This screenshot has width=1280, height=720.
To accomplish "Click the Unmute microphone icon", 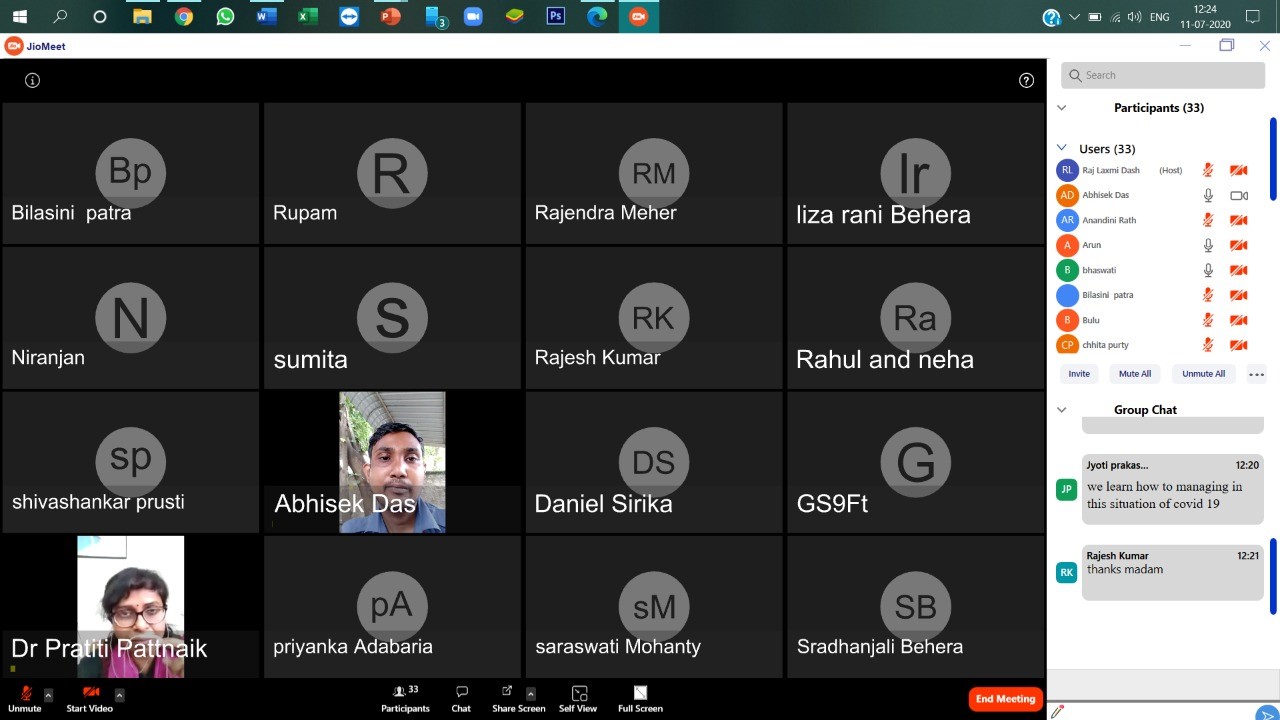I will [25, 693].
